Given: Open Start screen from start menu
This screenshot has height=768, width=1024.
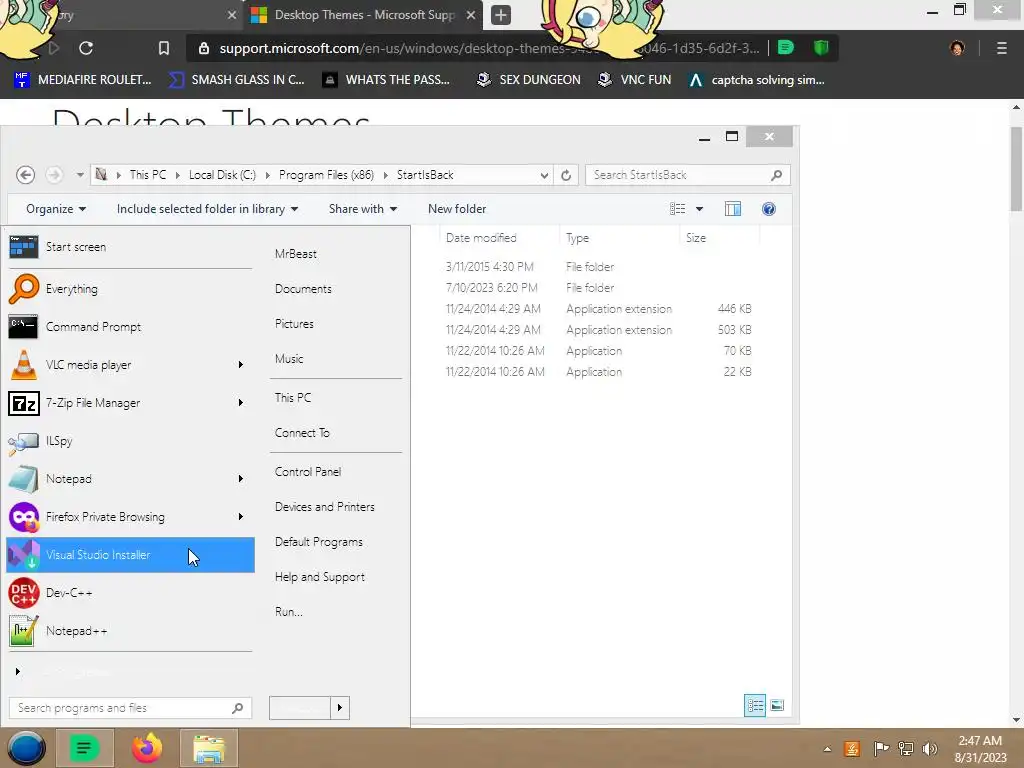Looking at the screenshot, I should point(129,247).
